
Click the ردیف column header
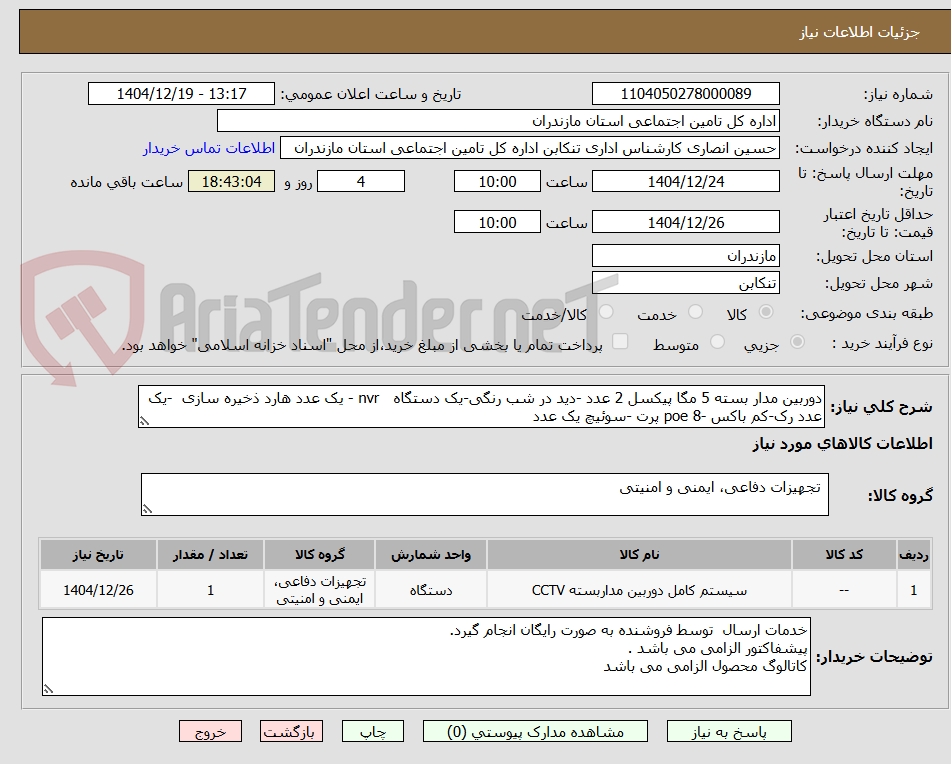[x=914, y=555]
